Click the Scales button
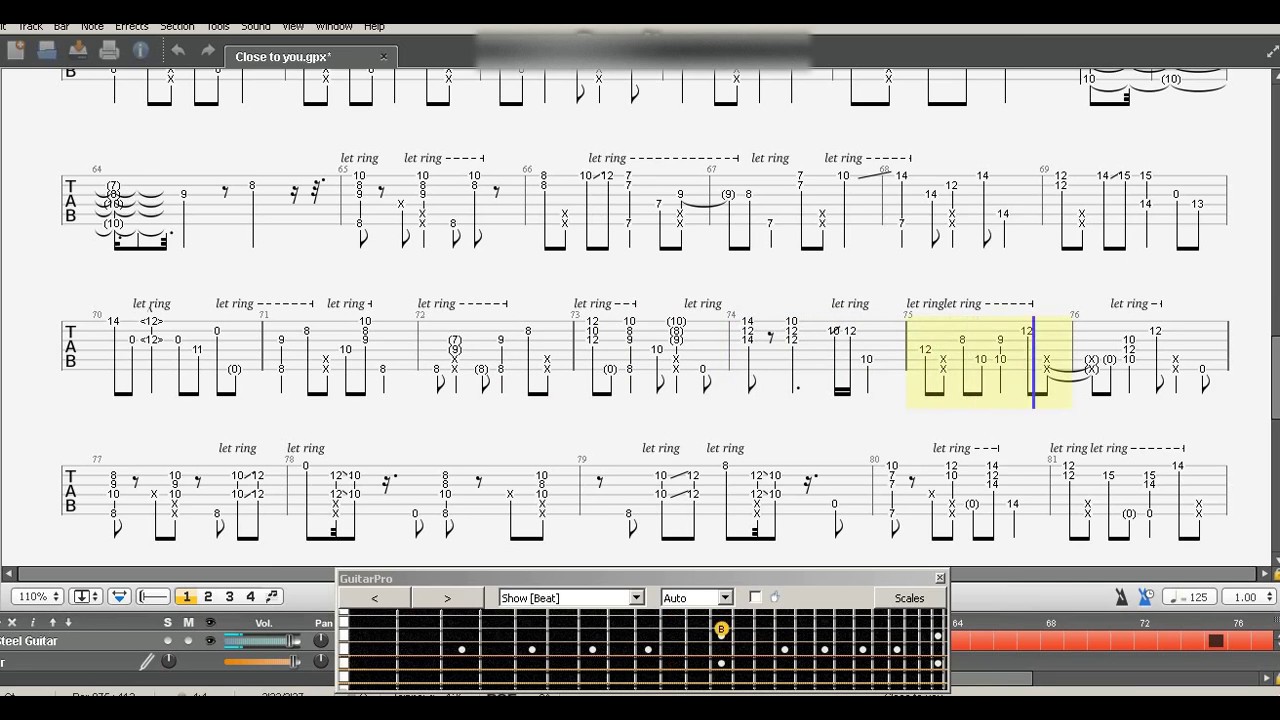The height and width of the screenshot is (720, 1280). 909,598
